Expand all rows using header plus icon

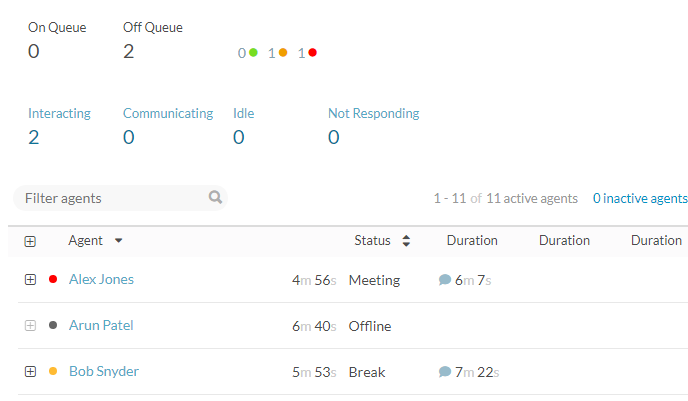[30, 241]
